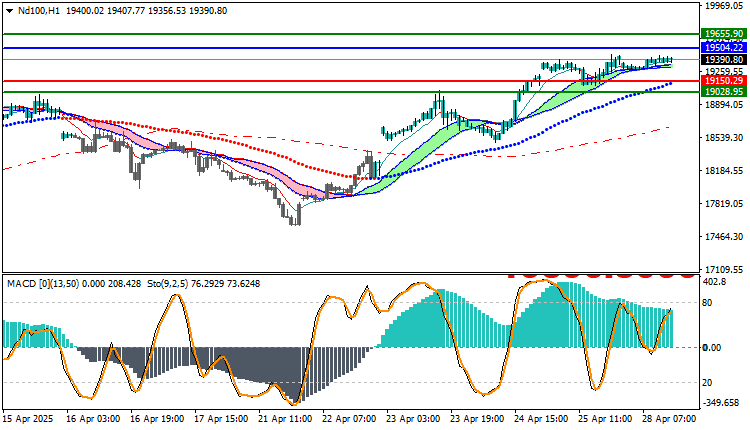750x430 pixels.
Task: Click the 18894.05 price axis value
Action: [724, 104]
